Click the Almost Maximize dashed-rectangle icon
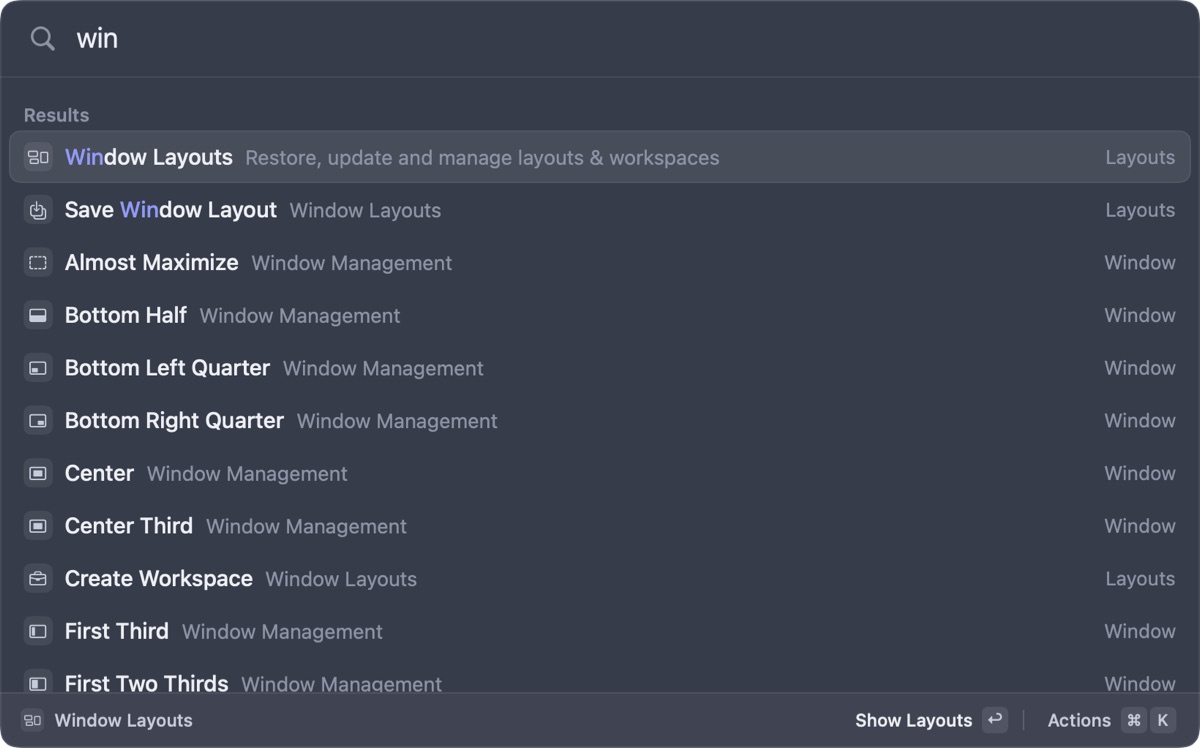 click(38, 263)
